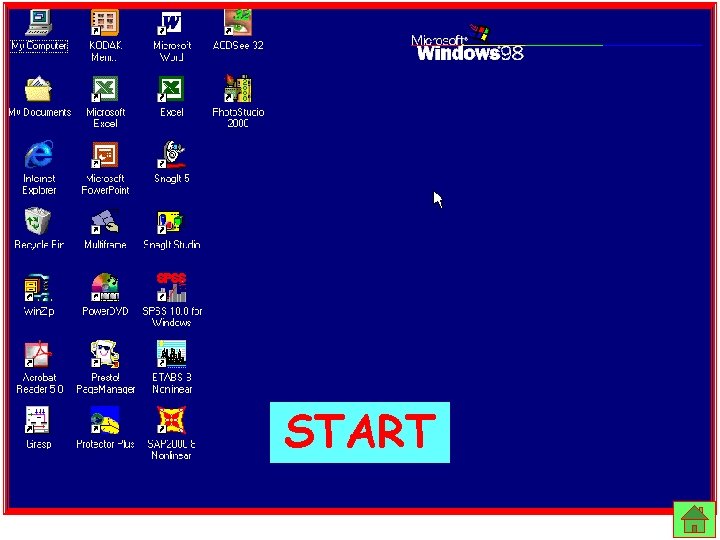Open the Presto! PageManager shortcut icon

(x=105, y=354)
